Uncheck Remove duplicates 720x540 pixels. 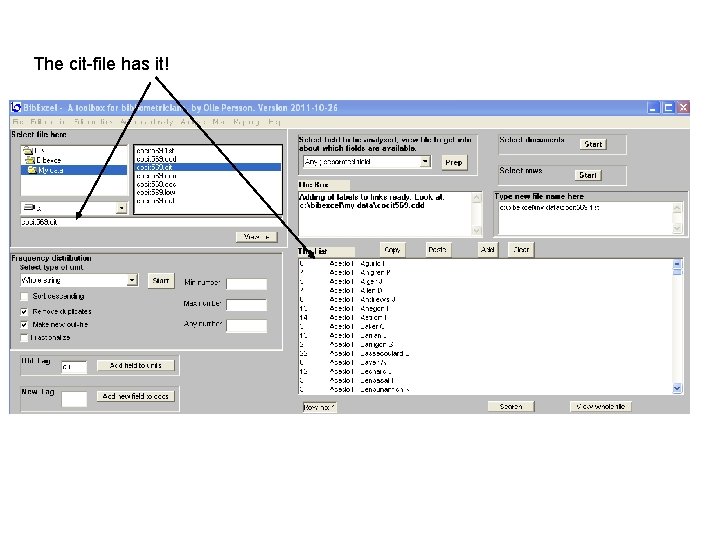tap(24, 312)
